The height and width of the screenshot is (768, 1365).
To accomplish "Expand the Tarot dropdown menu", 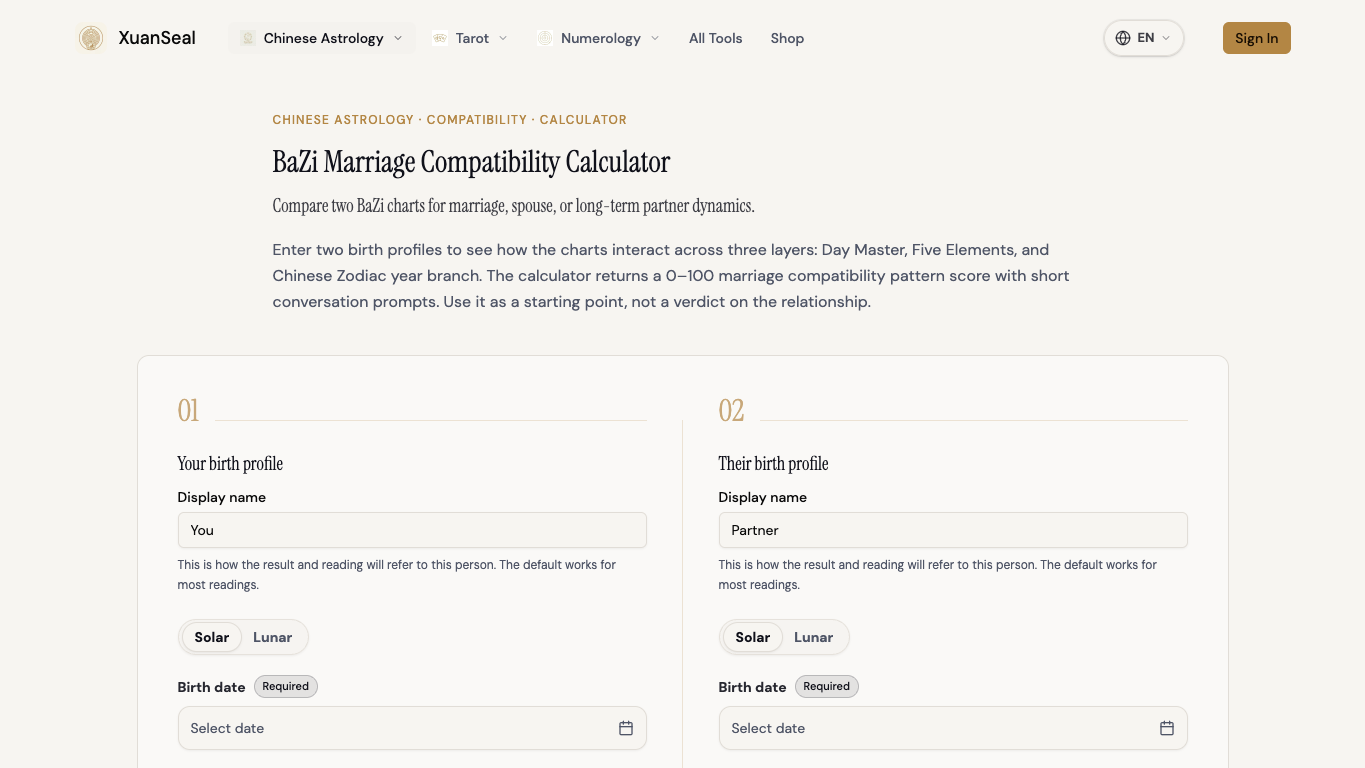I will pyautogui.click(x=470, y=38).
